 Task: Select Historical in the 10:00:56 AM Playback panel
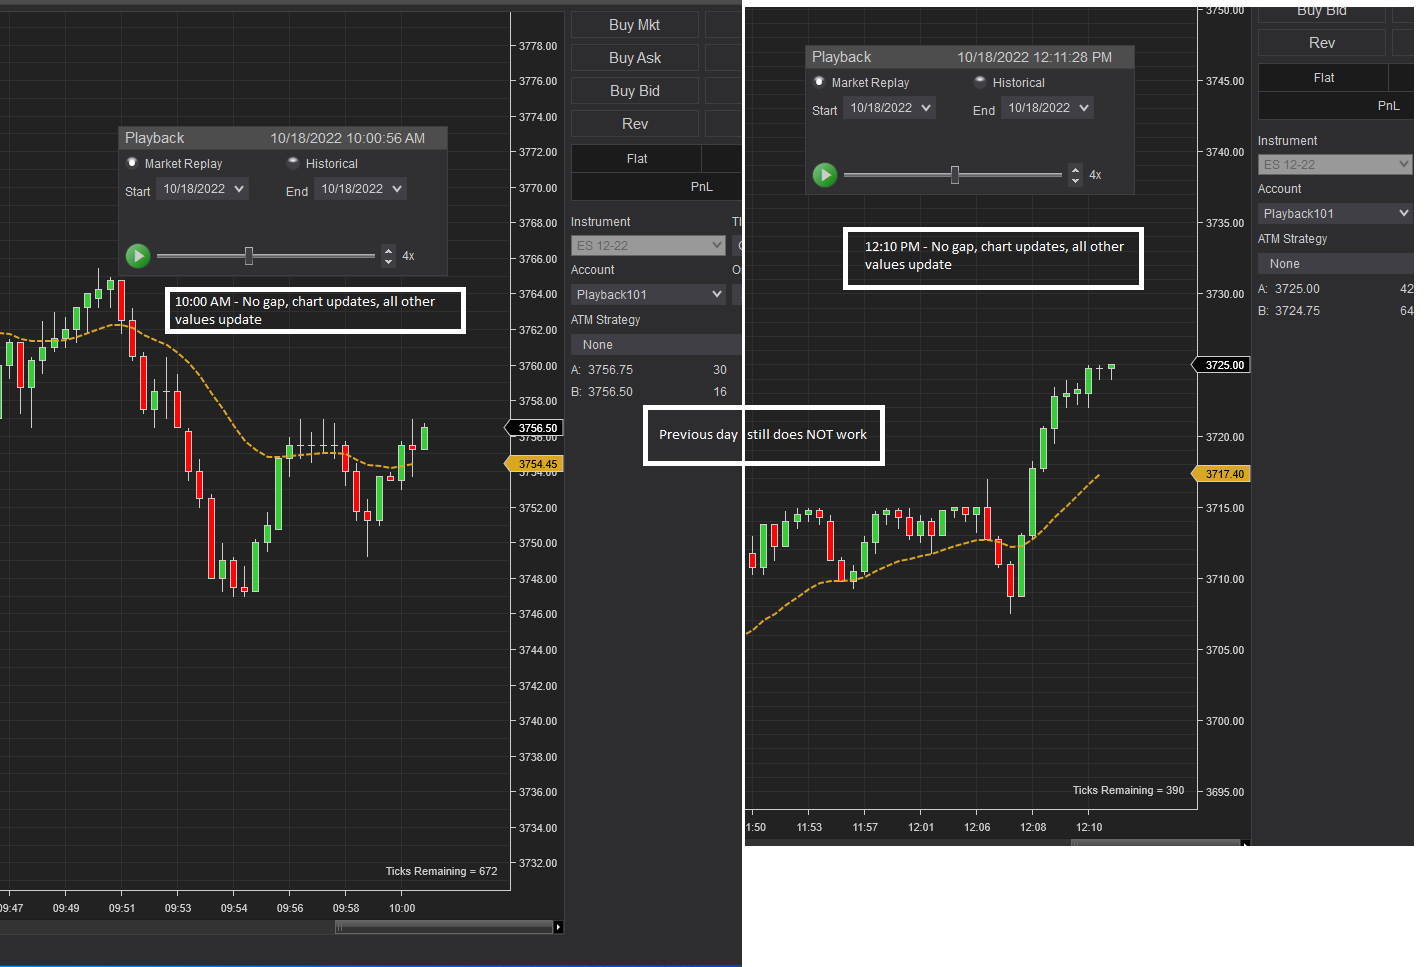click(x=293, y=163)
